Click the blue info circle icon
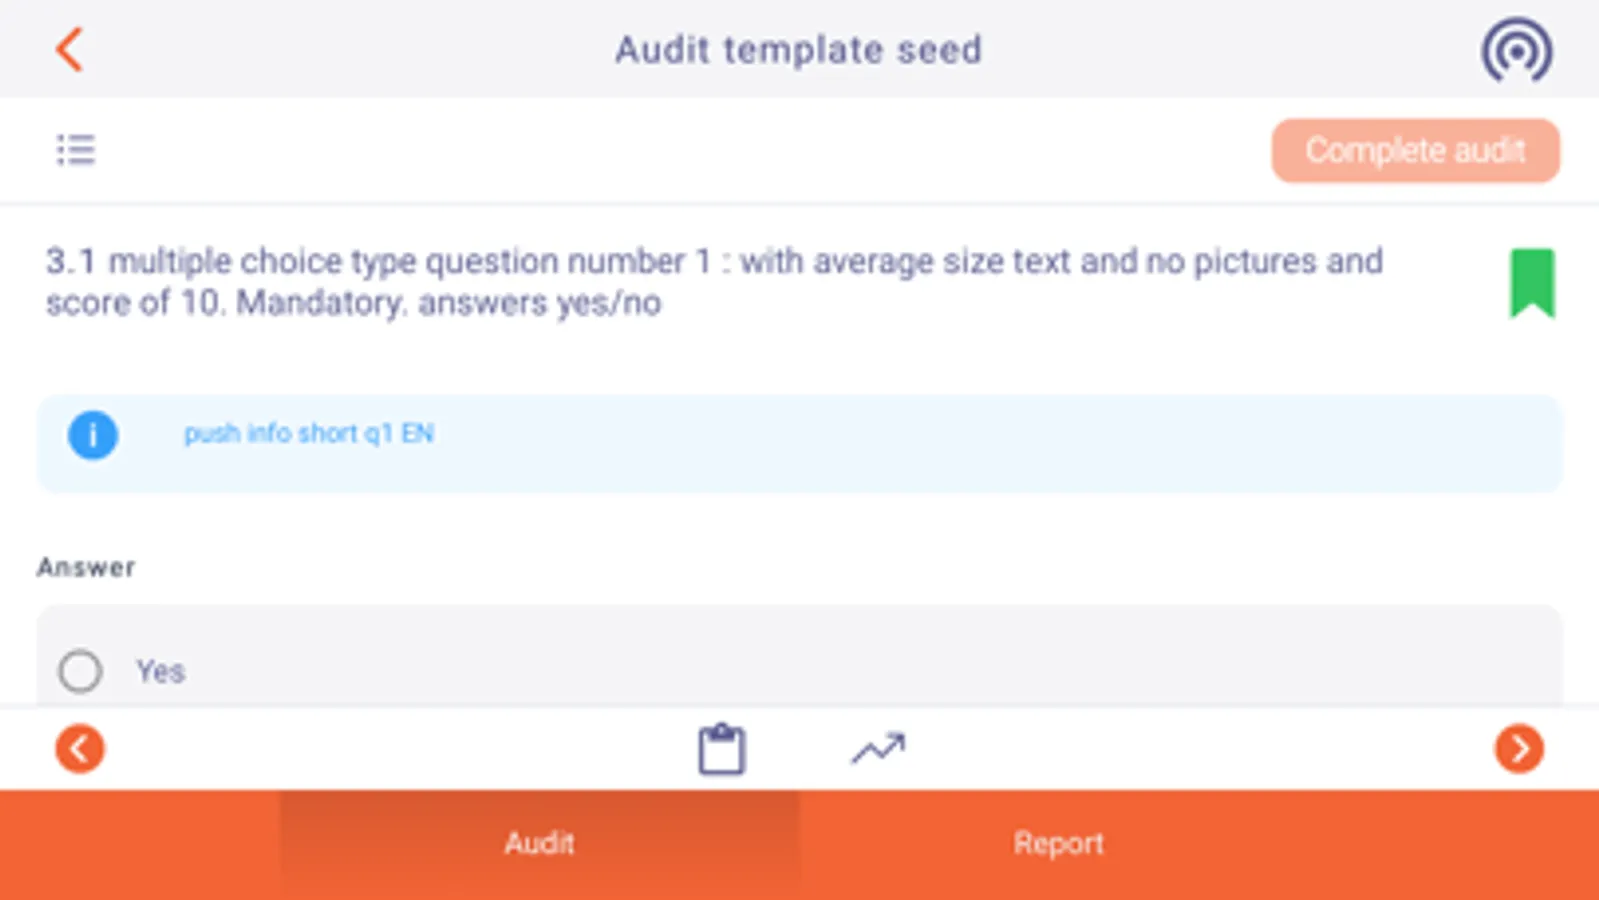 click(93, 435)
